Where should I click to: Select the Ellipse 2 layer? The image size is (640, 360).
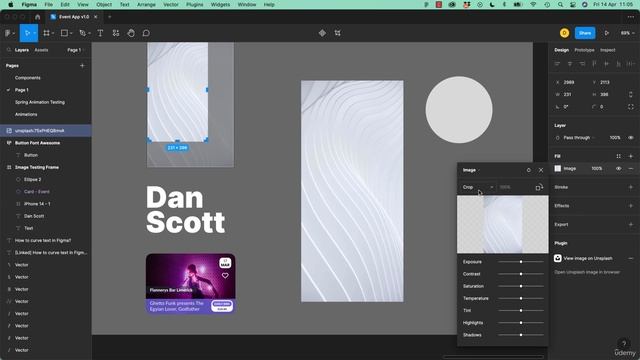pyautogui.click(x=32, y=179)
